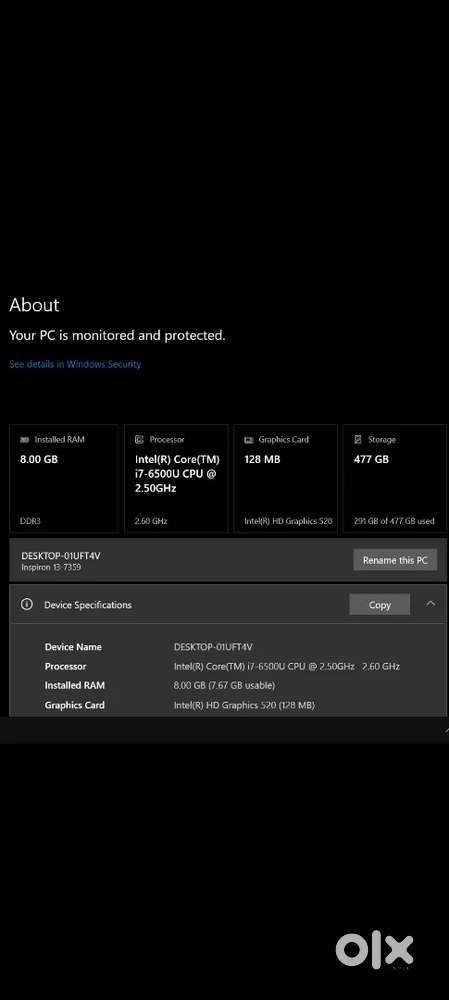Click the 8.00 GB (7.67 GB usable) value
Viewport: 449px width, 1000px height.
224,686
